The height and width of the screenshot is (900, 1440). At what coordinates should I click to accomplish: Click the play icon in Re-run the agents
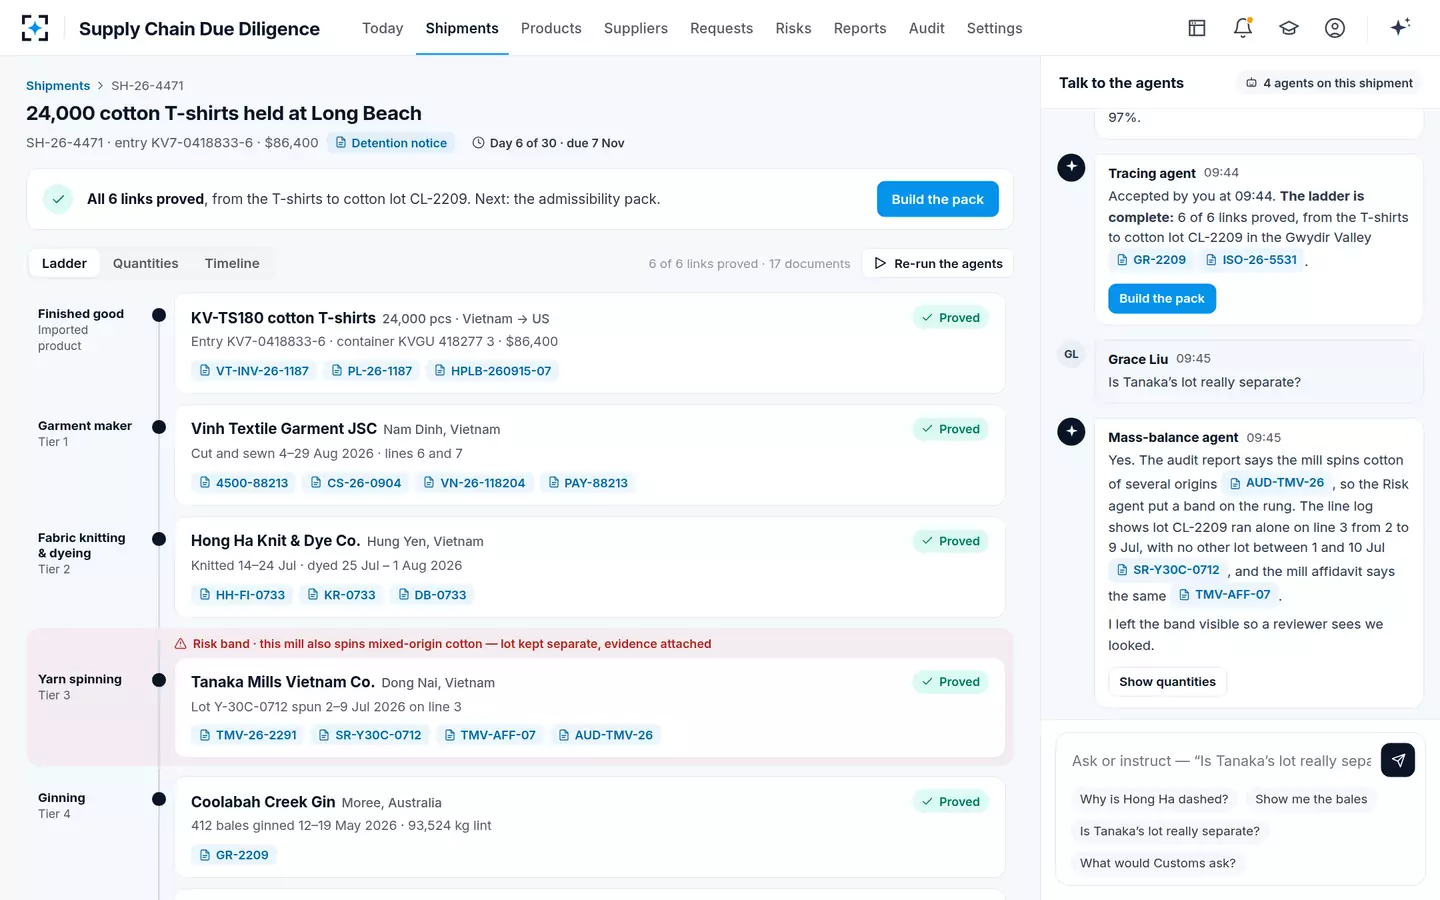click(880, 263)
